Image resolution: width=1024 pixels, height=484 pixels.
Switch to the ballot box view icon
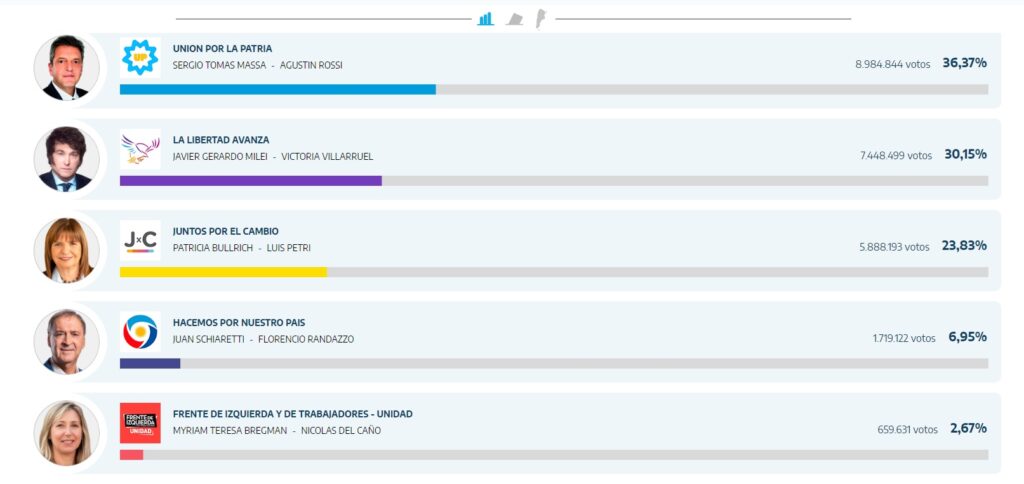coord(514,18)
